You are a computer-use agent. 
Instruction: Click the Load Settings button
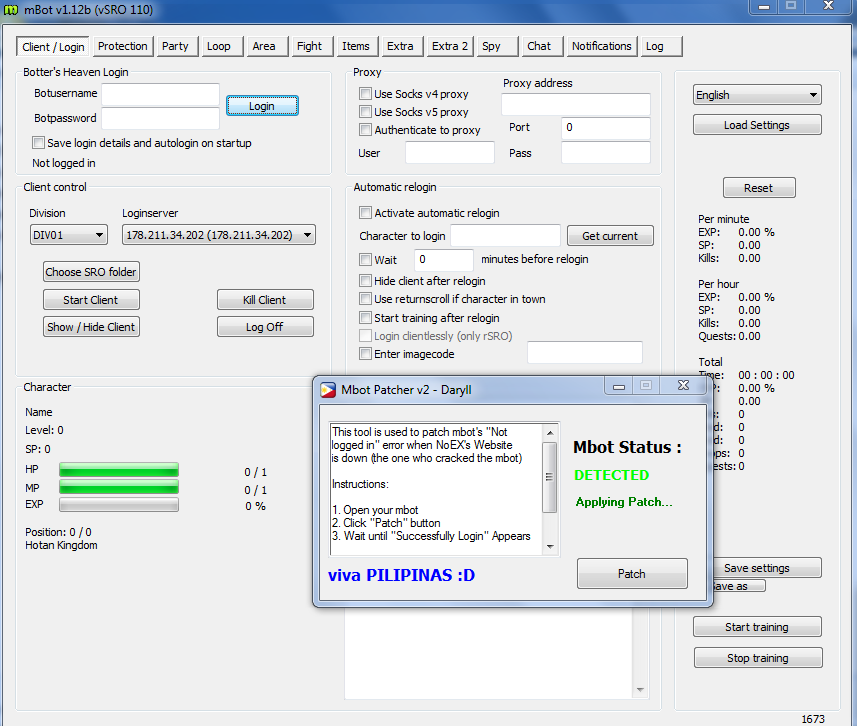pyautogui.click(x=757, y=125)
